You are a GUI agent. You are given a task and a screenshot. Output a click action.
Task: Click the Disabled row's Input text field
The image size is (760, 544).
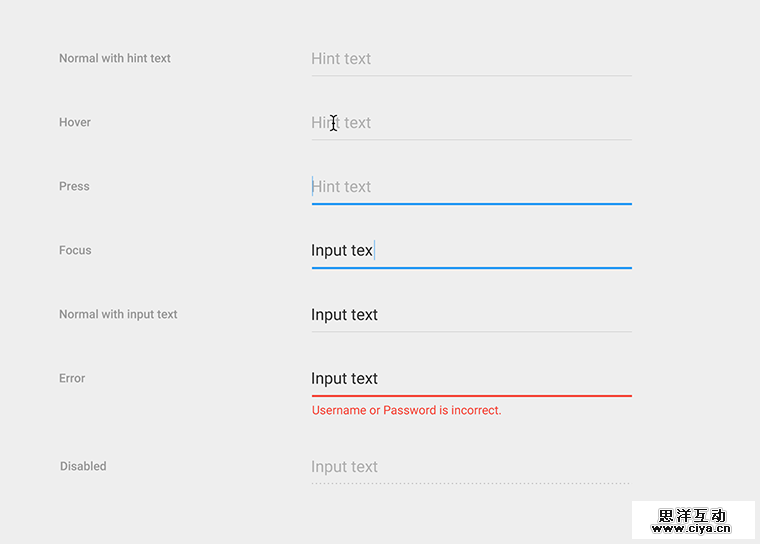click(470, 467)
